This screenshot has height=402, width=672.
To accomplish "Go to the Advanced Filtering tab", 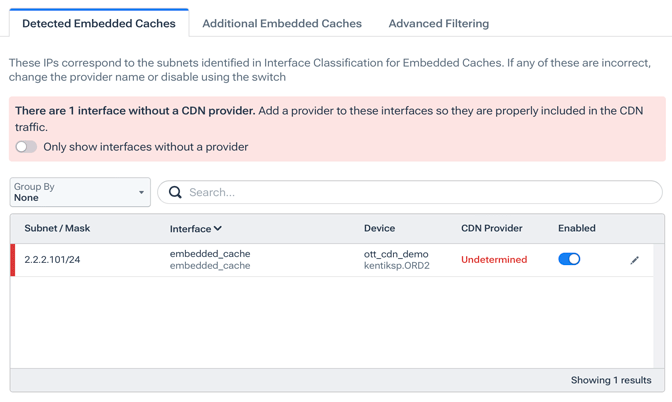I will click(x=438, y=23).
